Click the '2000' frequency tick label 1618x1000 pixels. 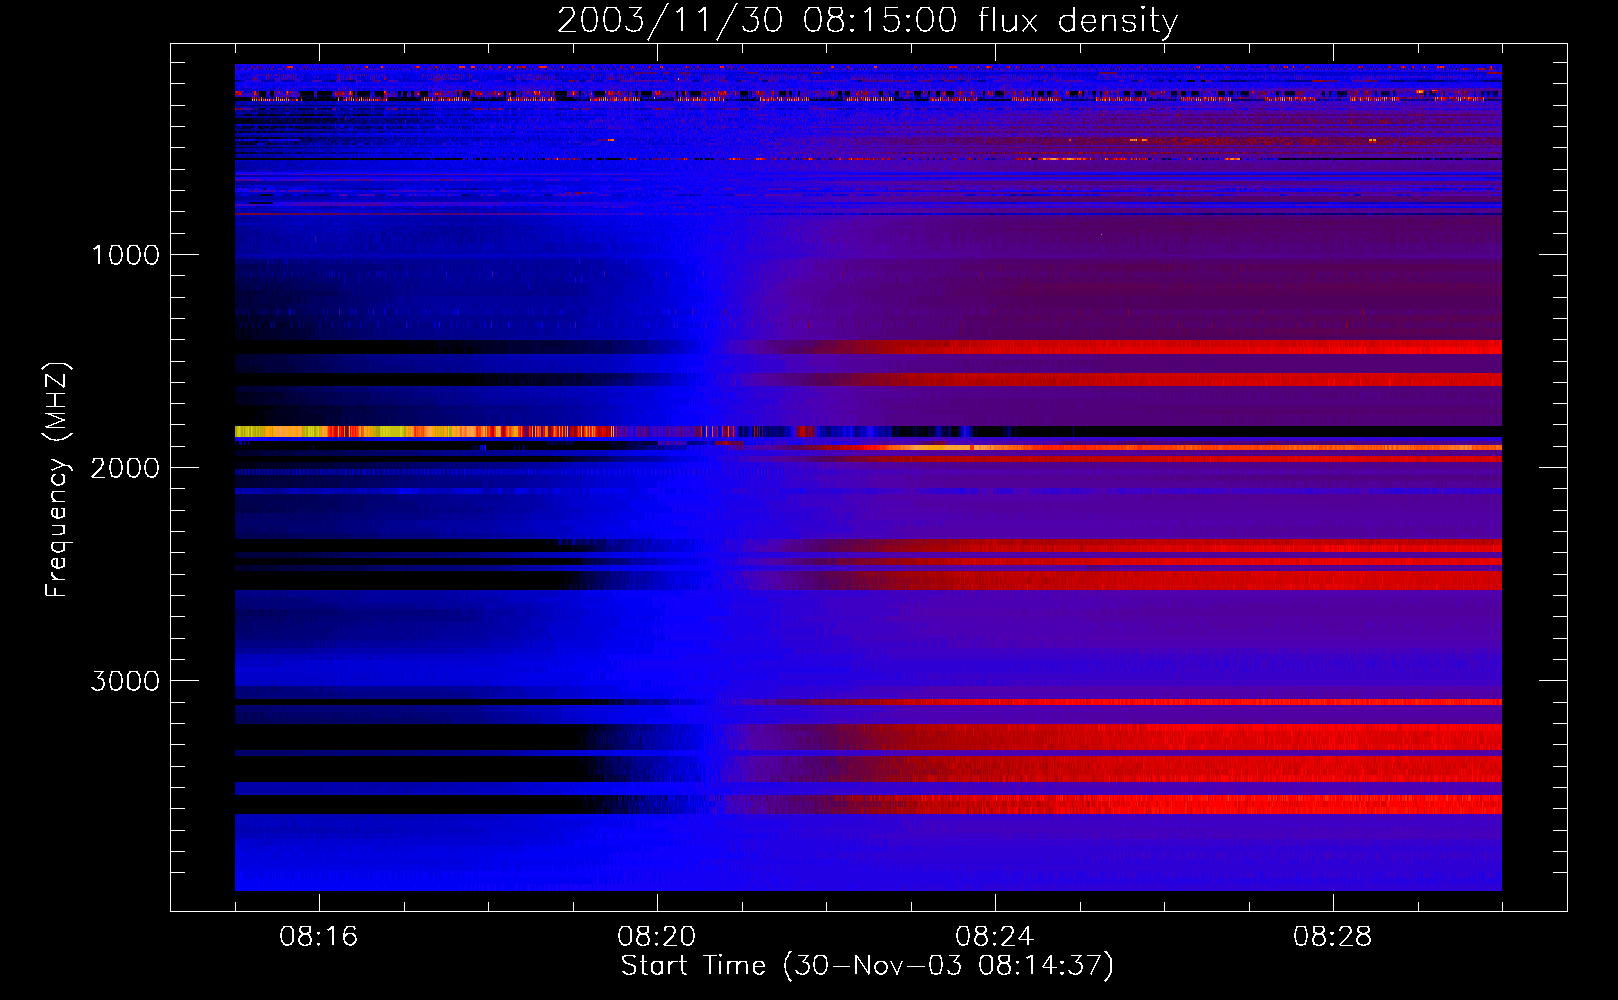[125, 468]
